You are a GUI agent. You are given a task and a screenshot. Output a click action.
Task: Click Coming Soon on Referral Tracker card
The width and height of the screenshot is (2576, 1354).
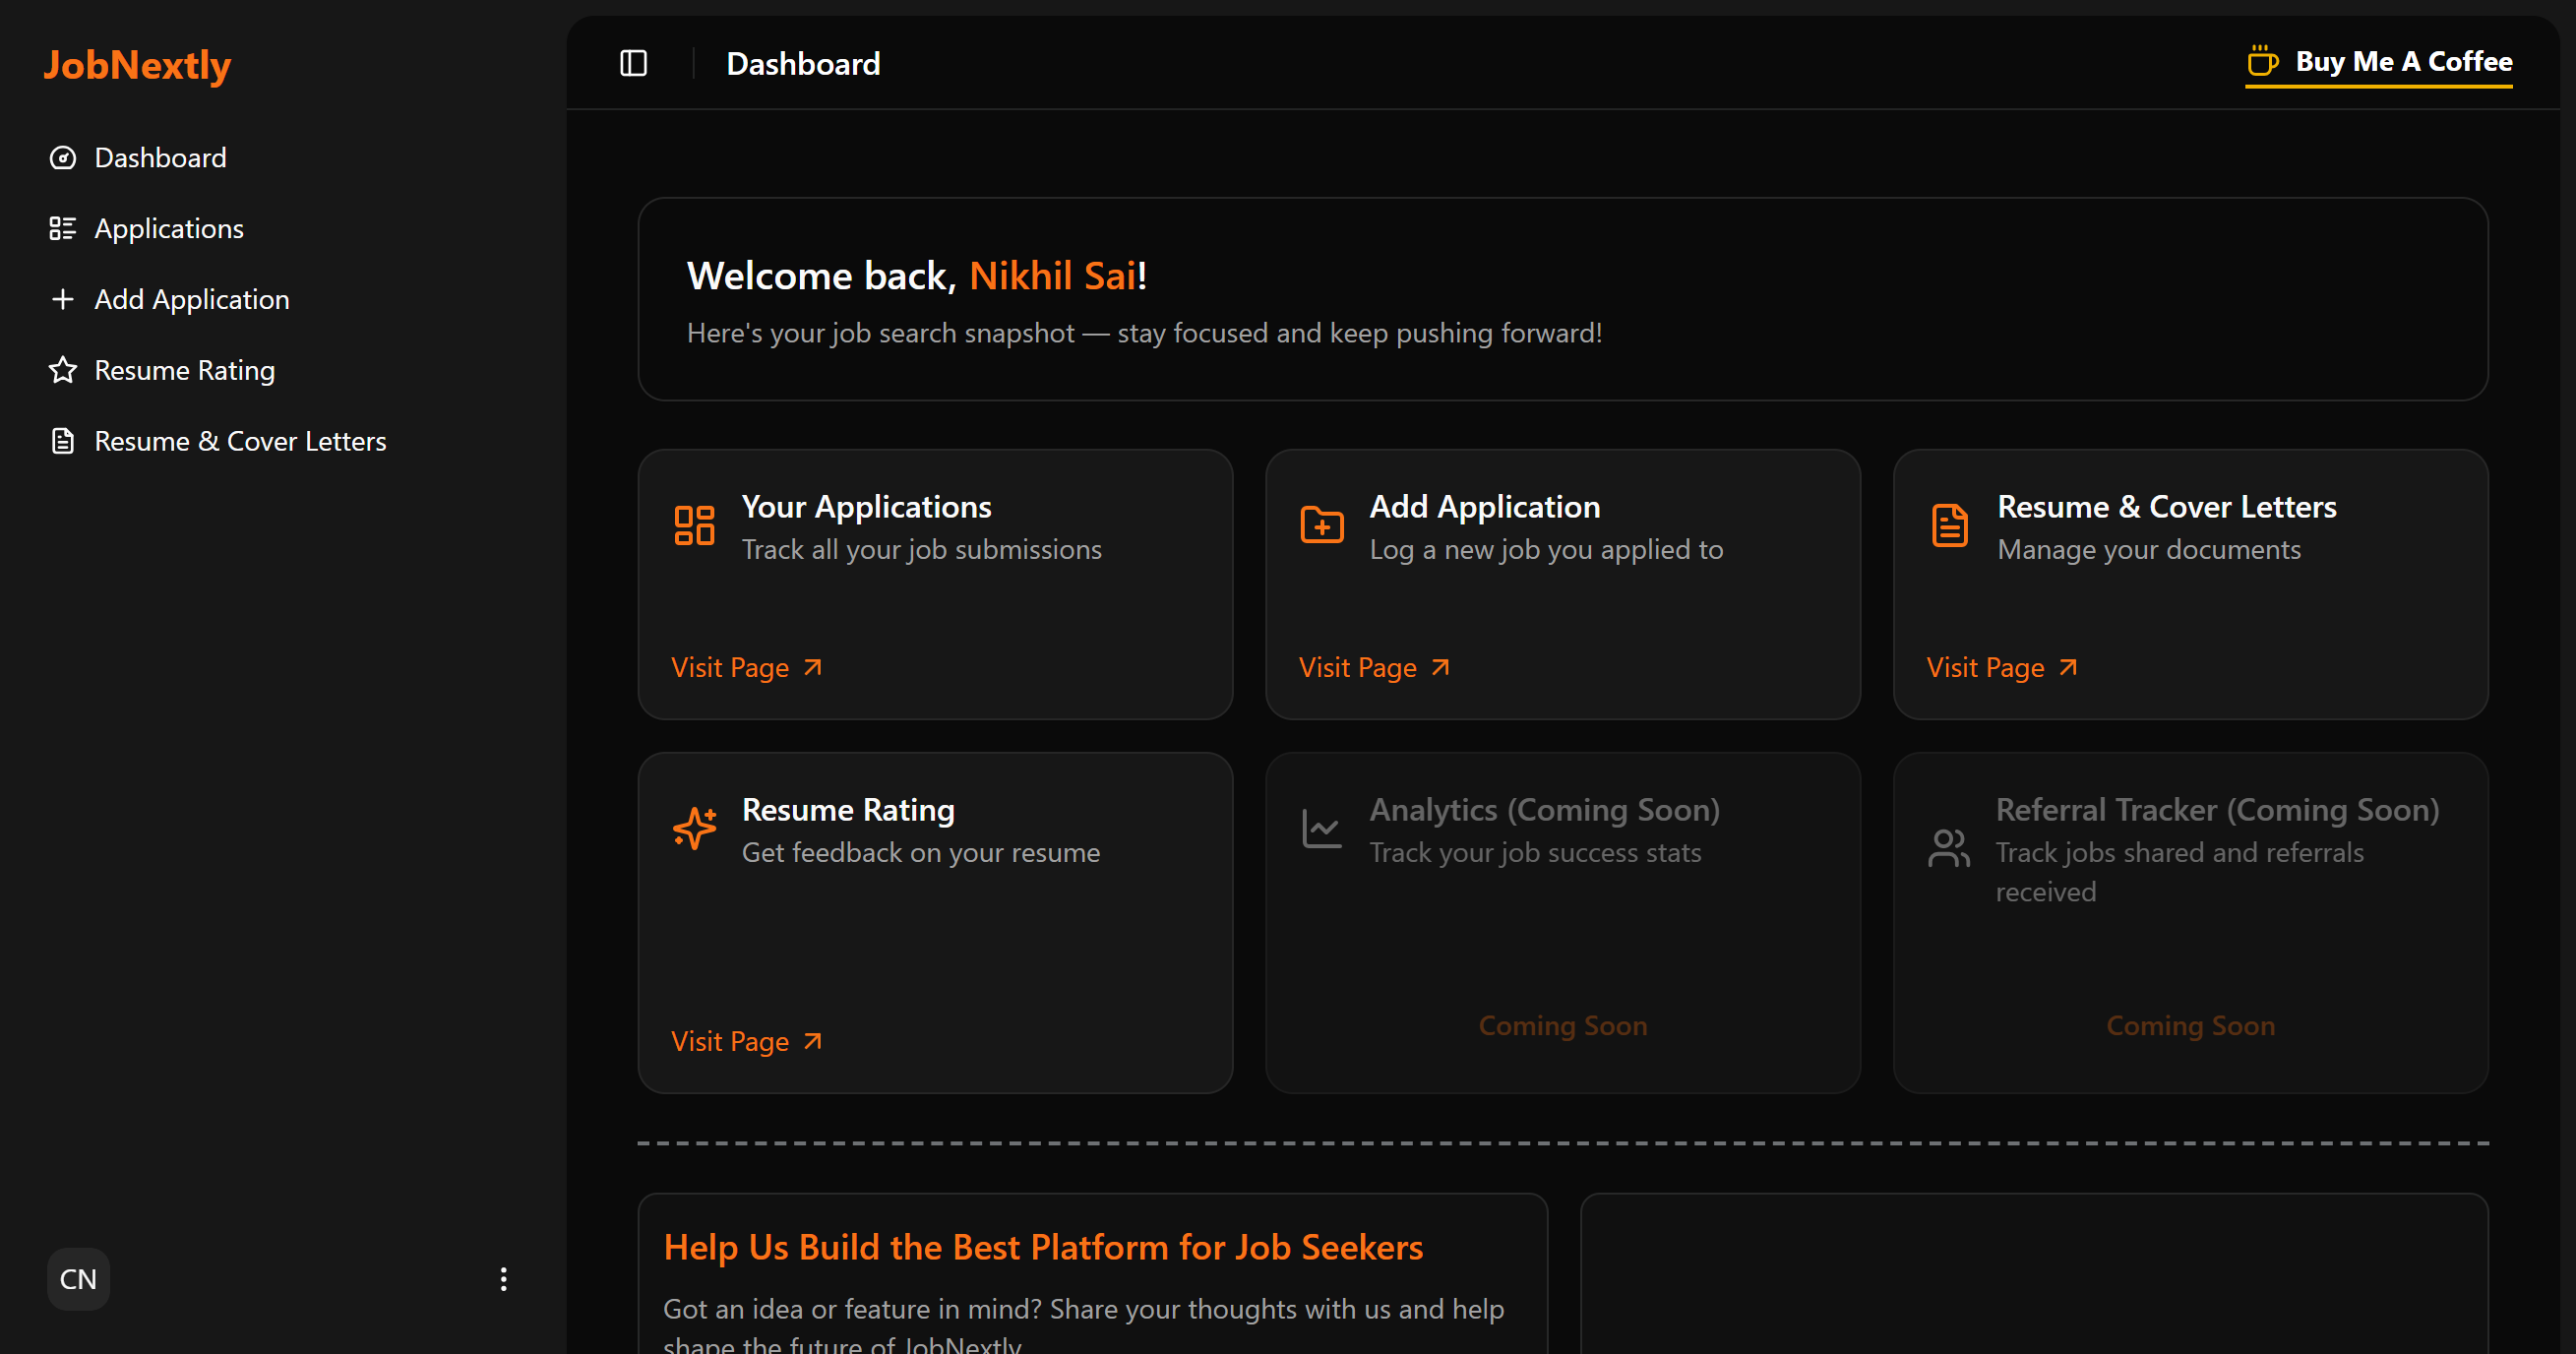click(2191, 1026)
